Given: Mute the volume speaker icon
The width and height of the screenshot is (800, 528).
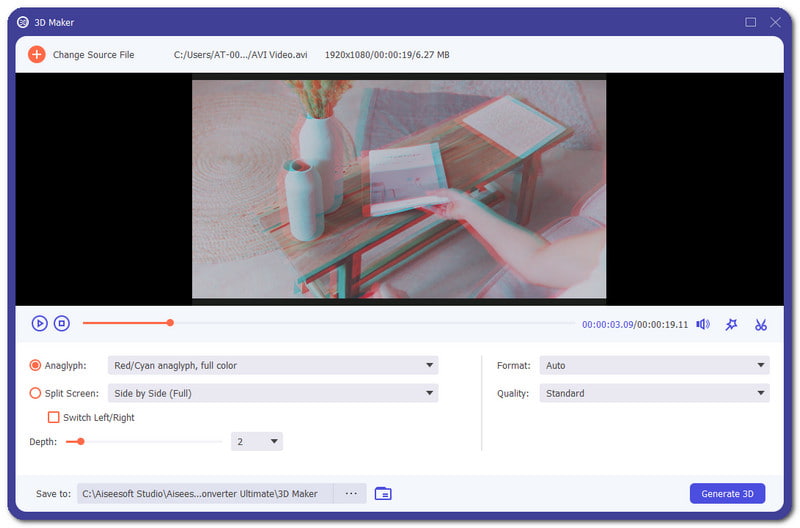Looking at the screenshot, I should (x=703, y=324).
